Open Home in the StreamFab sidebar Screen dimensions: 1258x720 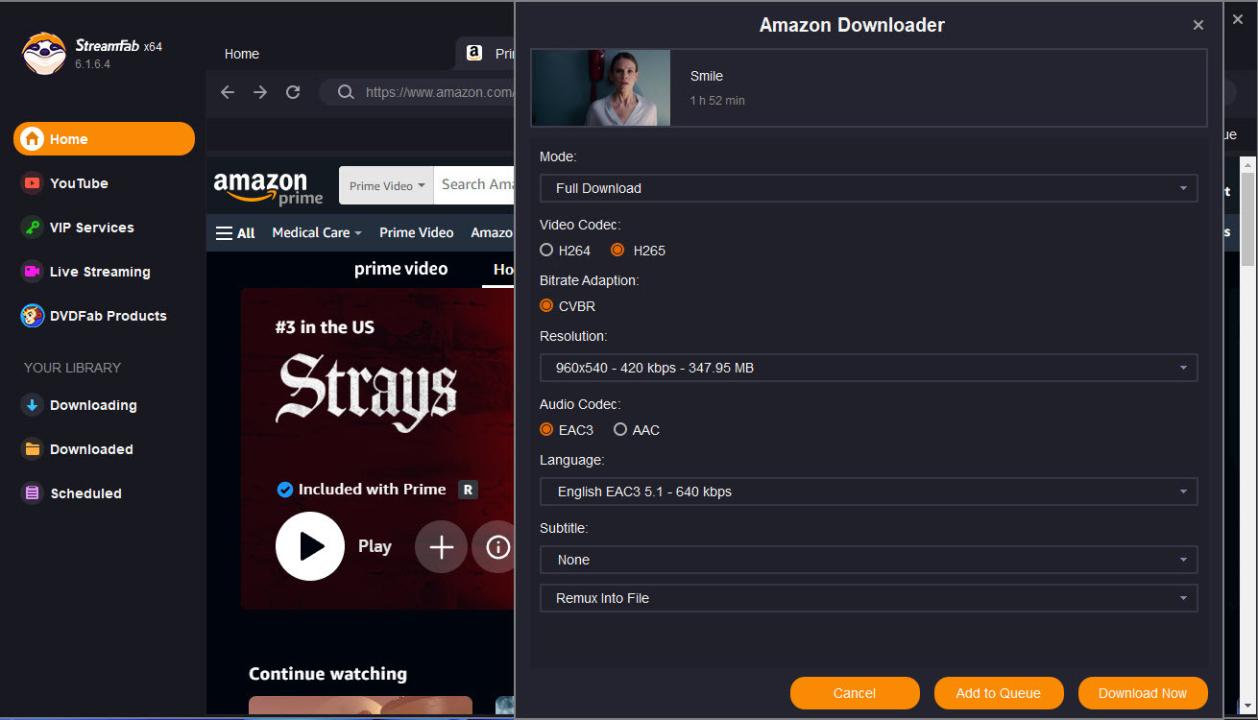pyautogui.click(x=104, y=139)
